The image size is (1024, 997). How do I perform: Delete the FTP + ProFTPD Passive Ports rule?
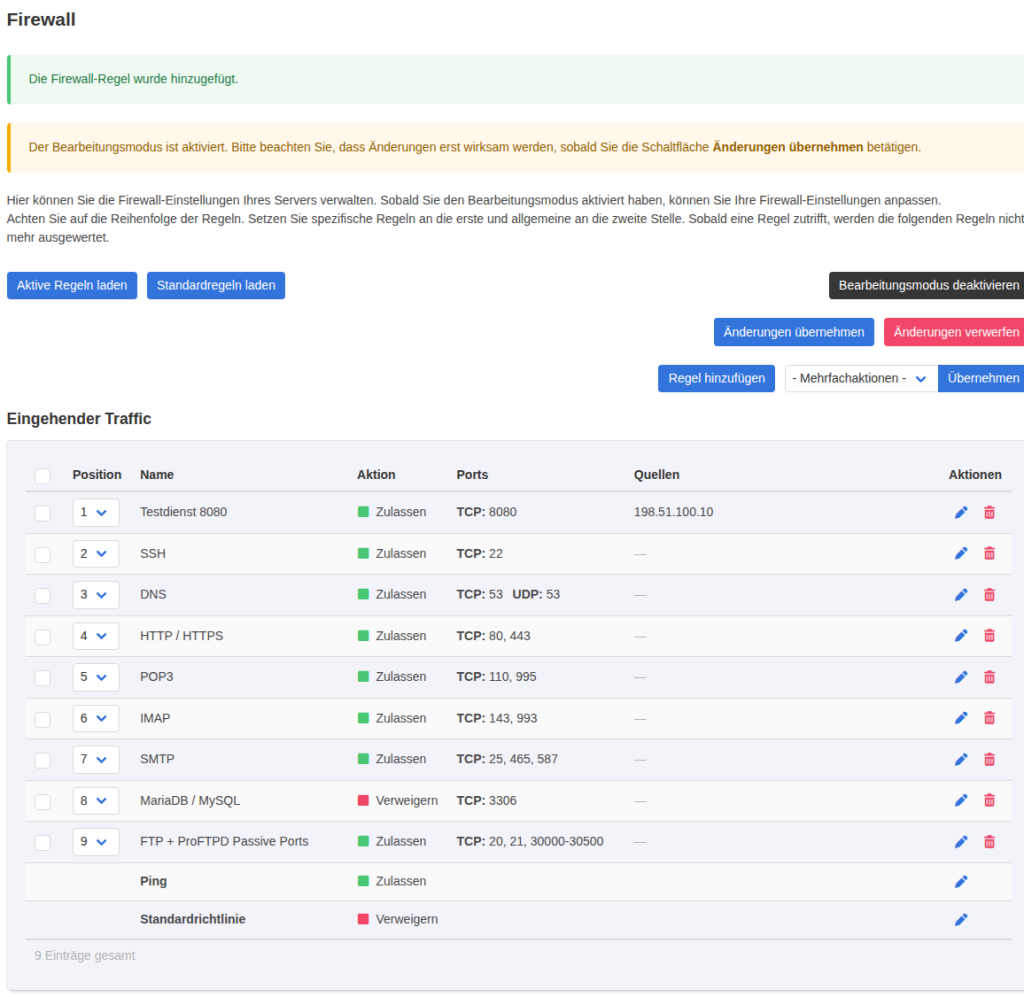(989, 842)
